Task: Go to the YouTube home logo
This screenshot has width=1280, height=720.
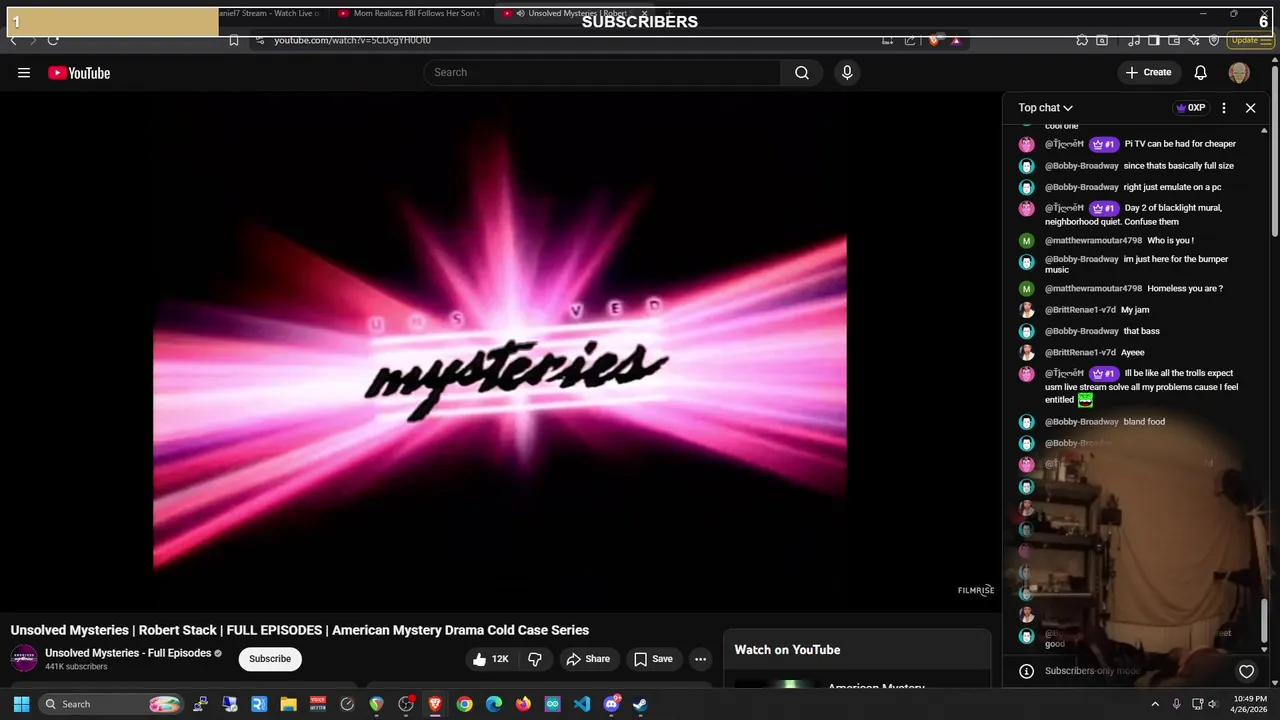Action: [x=79, y=73]
